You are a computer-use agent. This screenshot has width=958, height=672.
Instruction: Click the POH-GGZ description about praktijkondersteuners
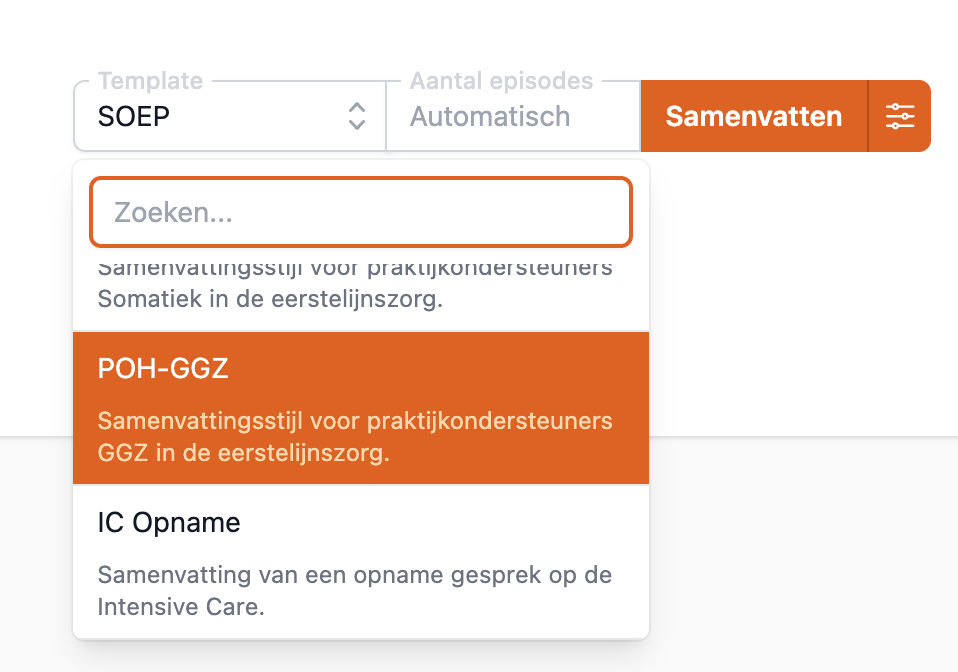click(x=354, y=421)
